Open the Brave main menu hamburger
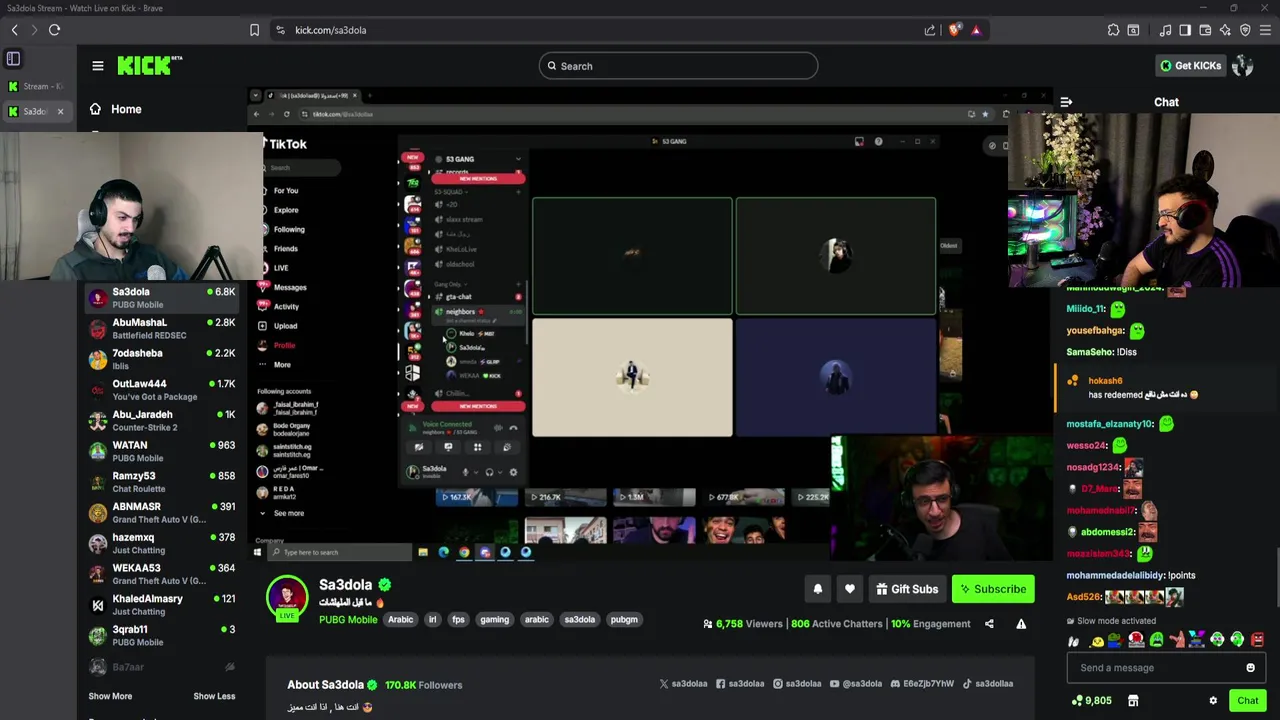The height and width of the screenshot is (720, 1280). pyautogui.click(x=1265, y=30)
